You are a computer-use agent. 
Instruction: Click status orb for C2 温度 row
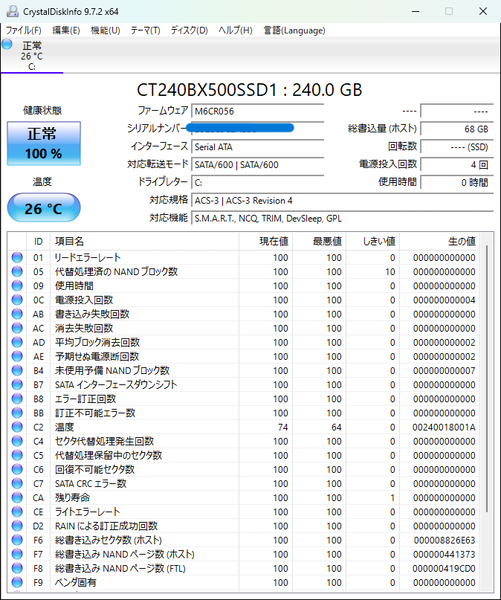(x=17, y=427)
